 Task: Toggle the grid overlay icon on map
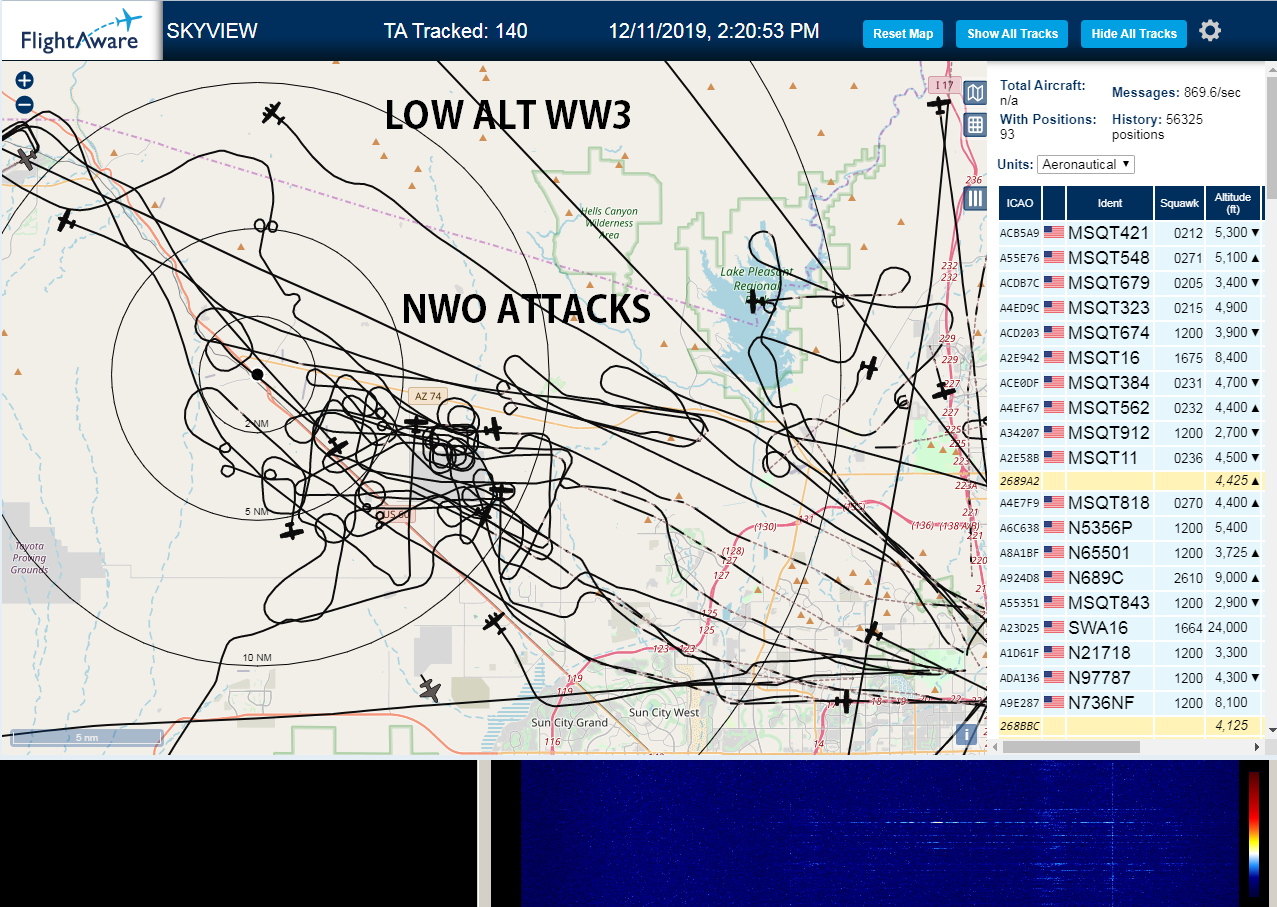[975, 125]
